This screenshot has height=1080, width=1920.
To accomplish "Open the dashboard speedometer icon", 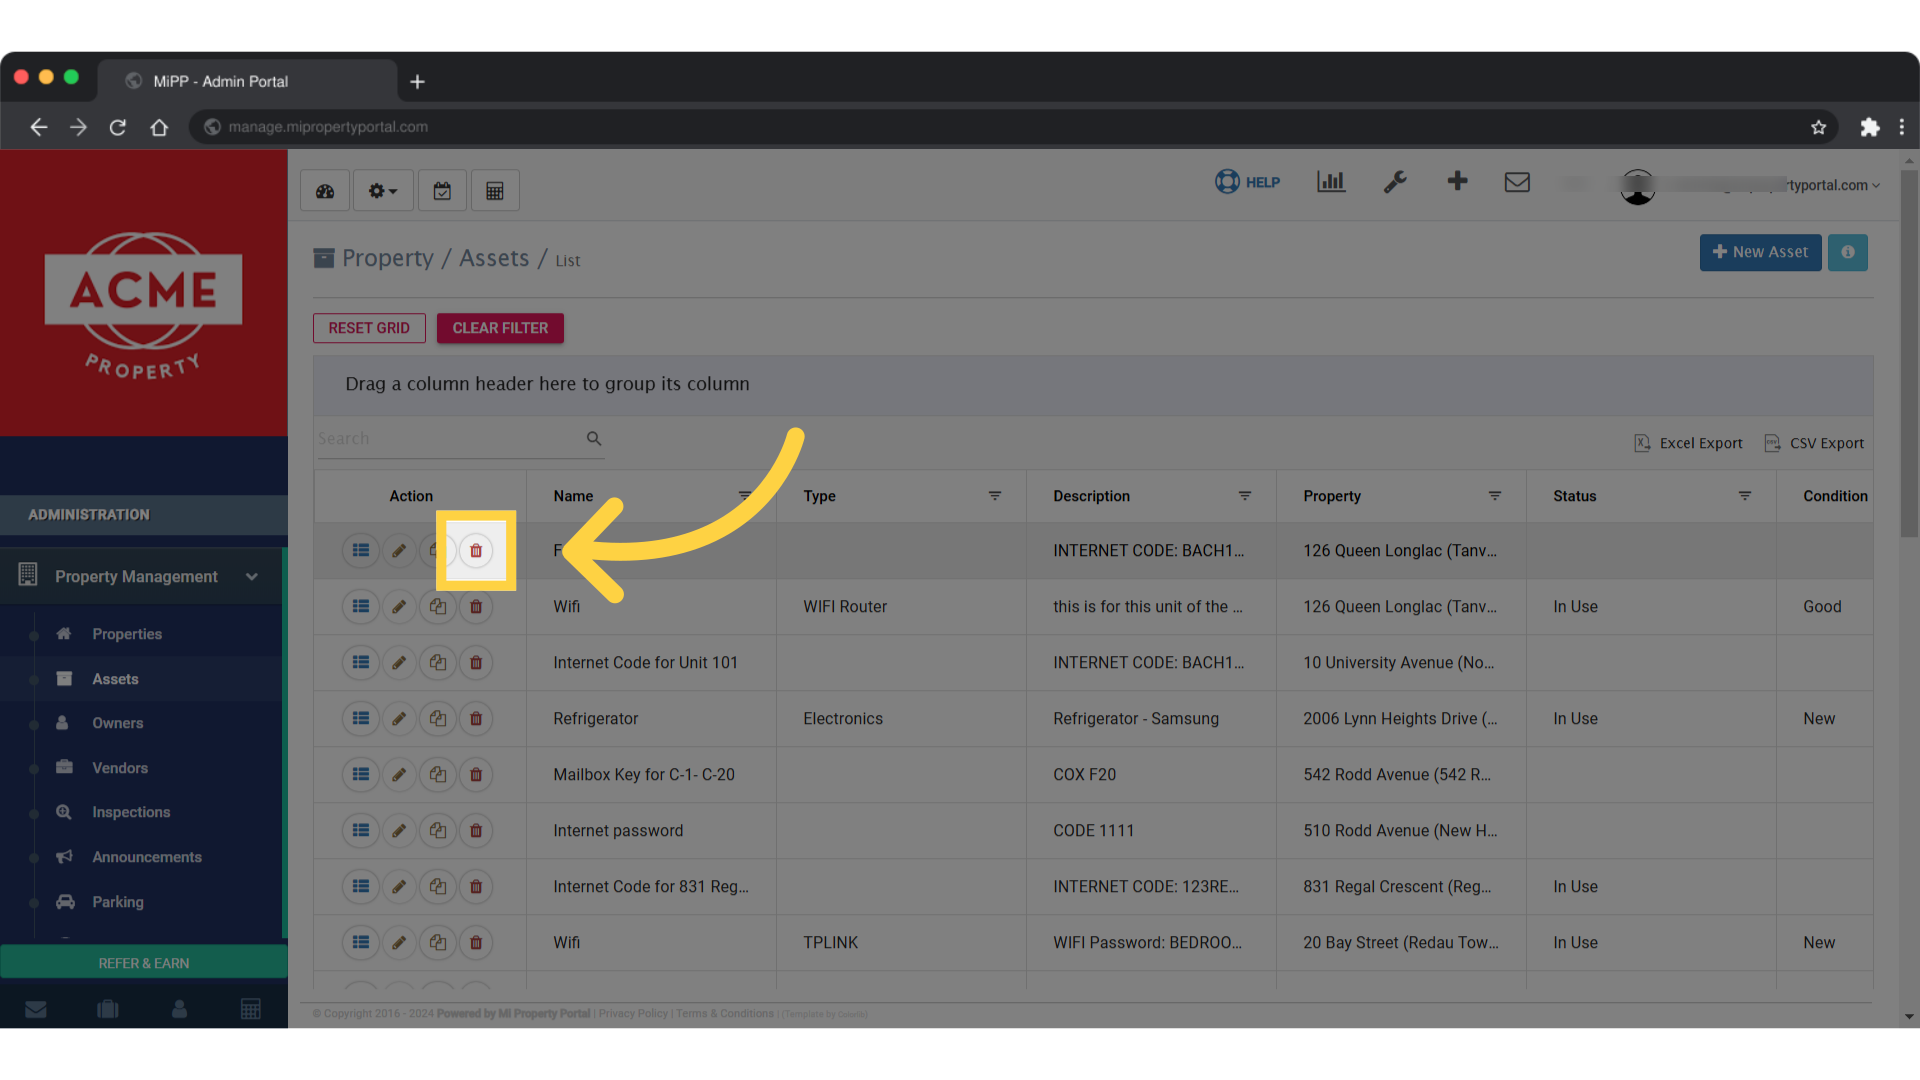I will pyautogui.click(x=324, y=190).
